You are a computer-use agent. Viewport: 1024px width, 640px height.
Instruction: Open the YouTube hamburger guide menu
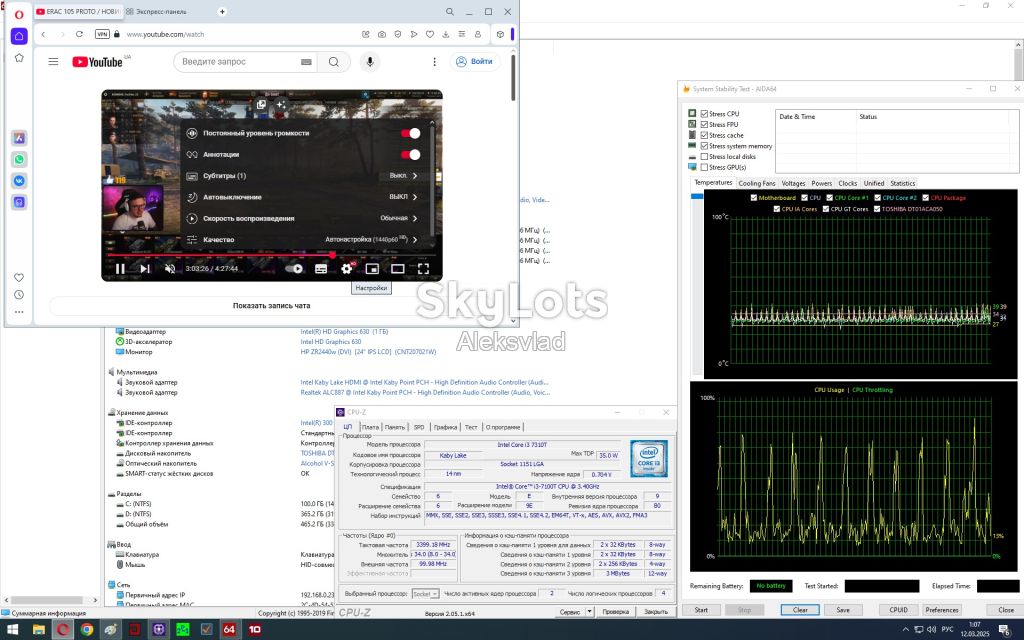[x=54, y=61]
